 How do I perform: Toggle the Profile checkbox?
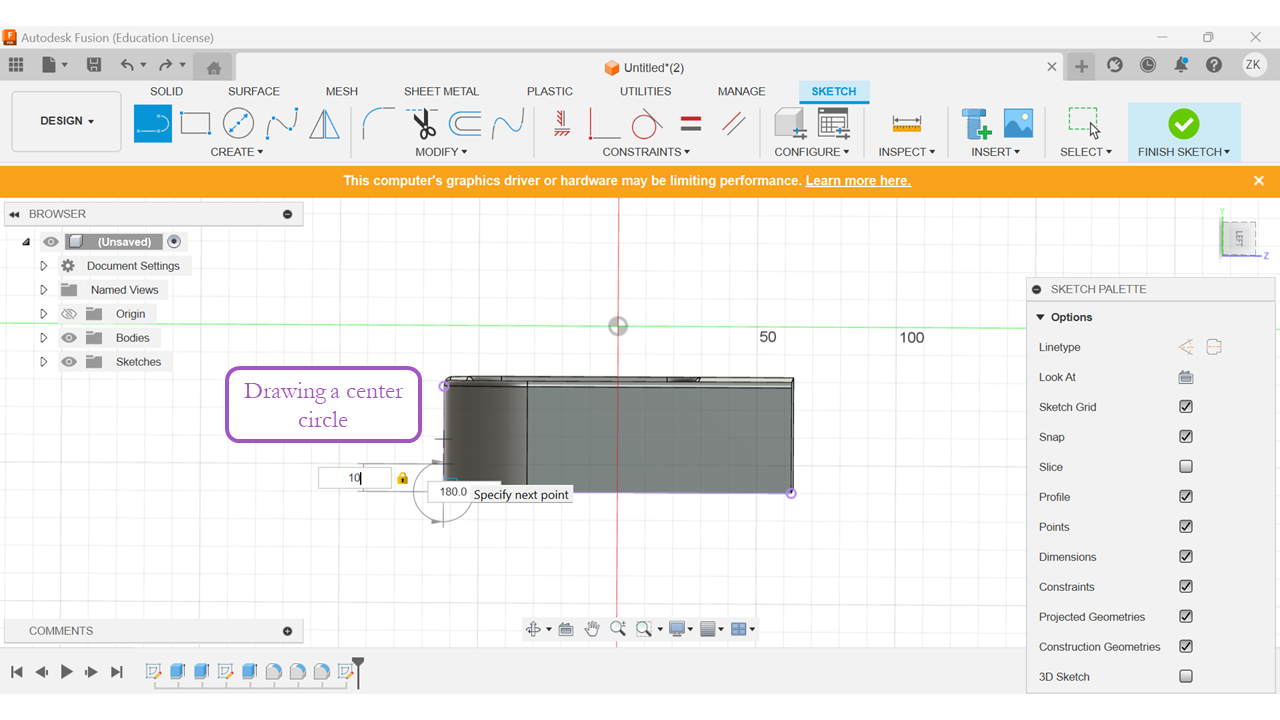[1186, 497]
